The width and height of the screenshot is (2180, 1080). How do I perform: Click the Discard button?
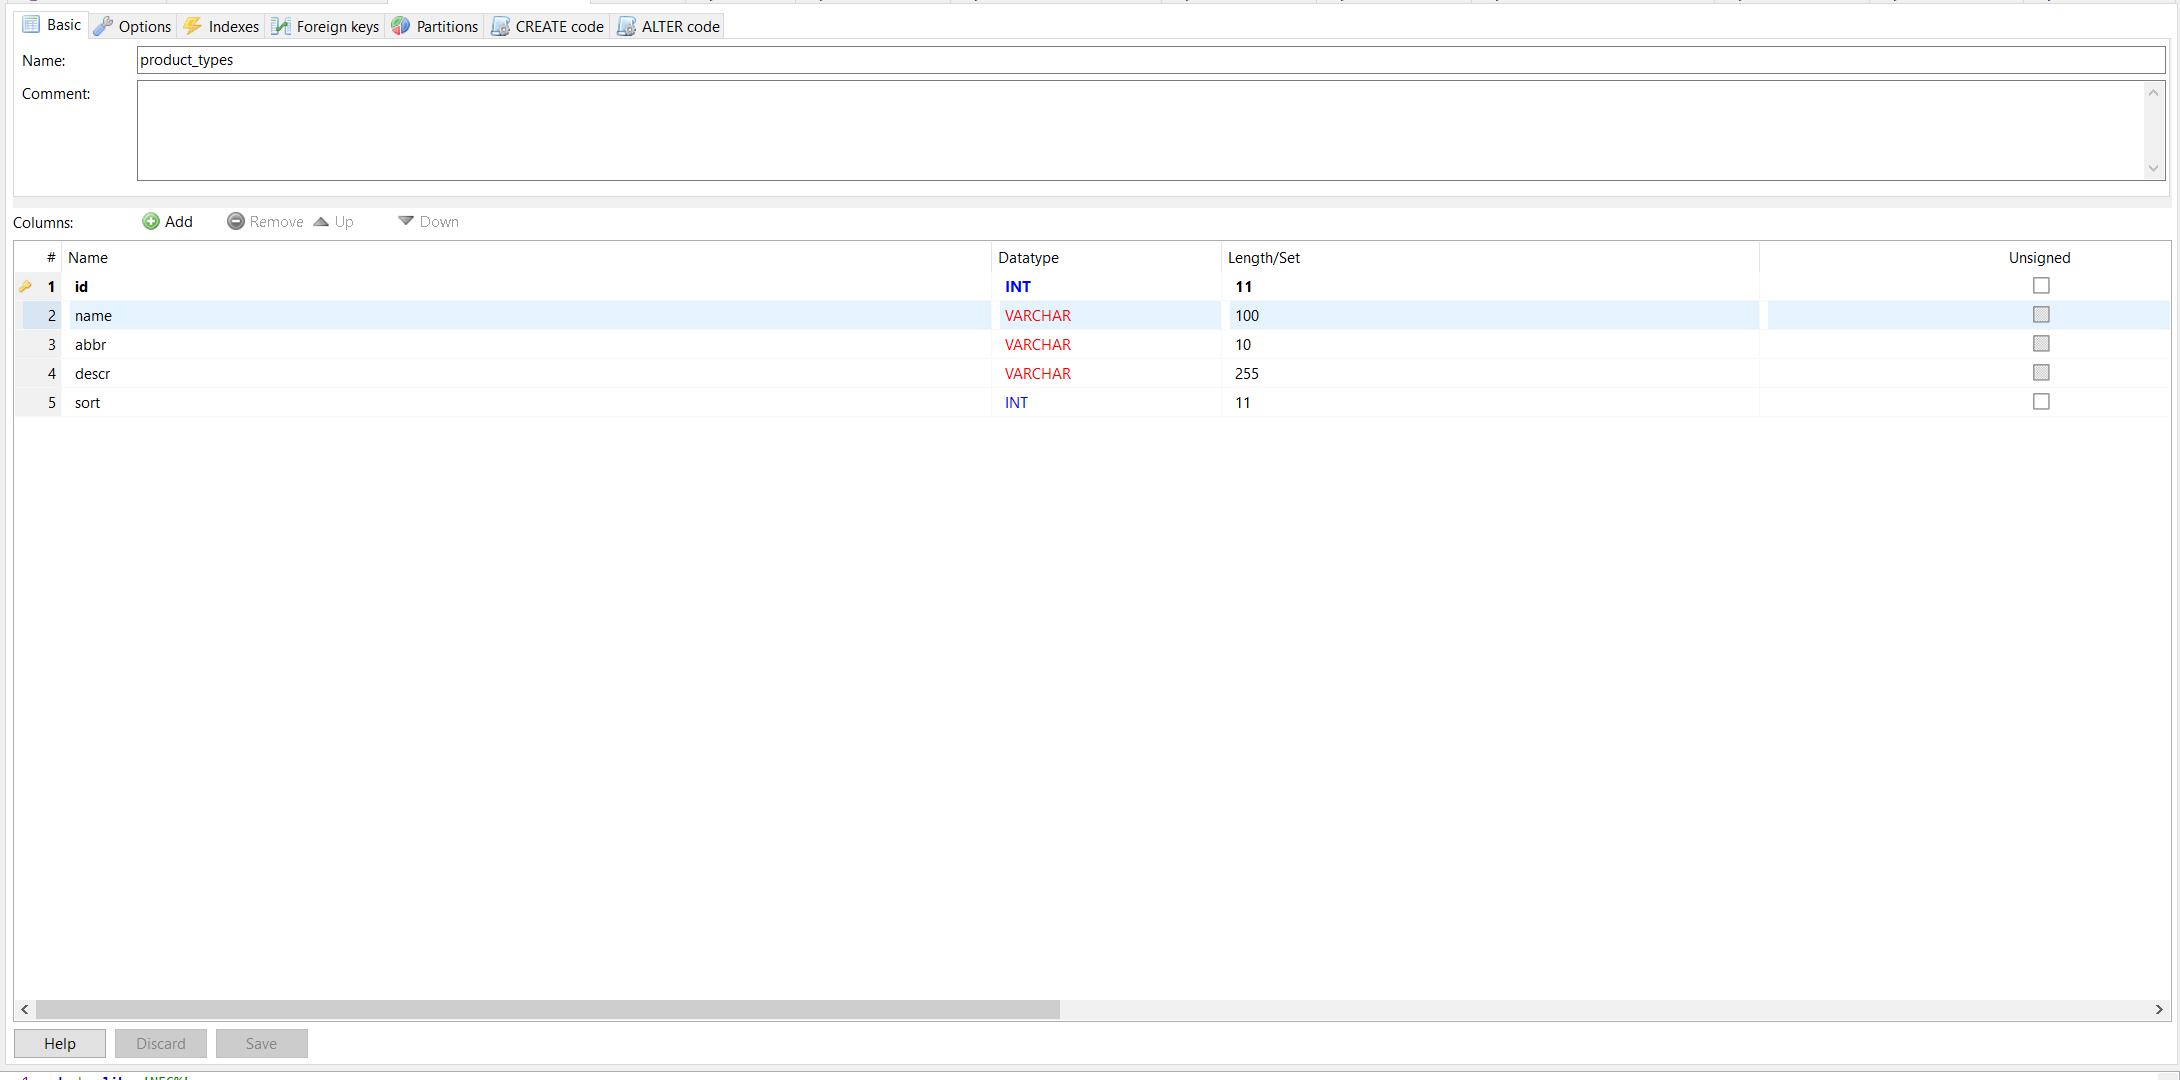pos(160,1043)
